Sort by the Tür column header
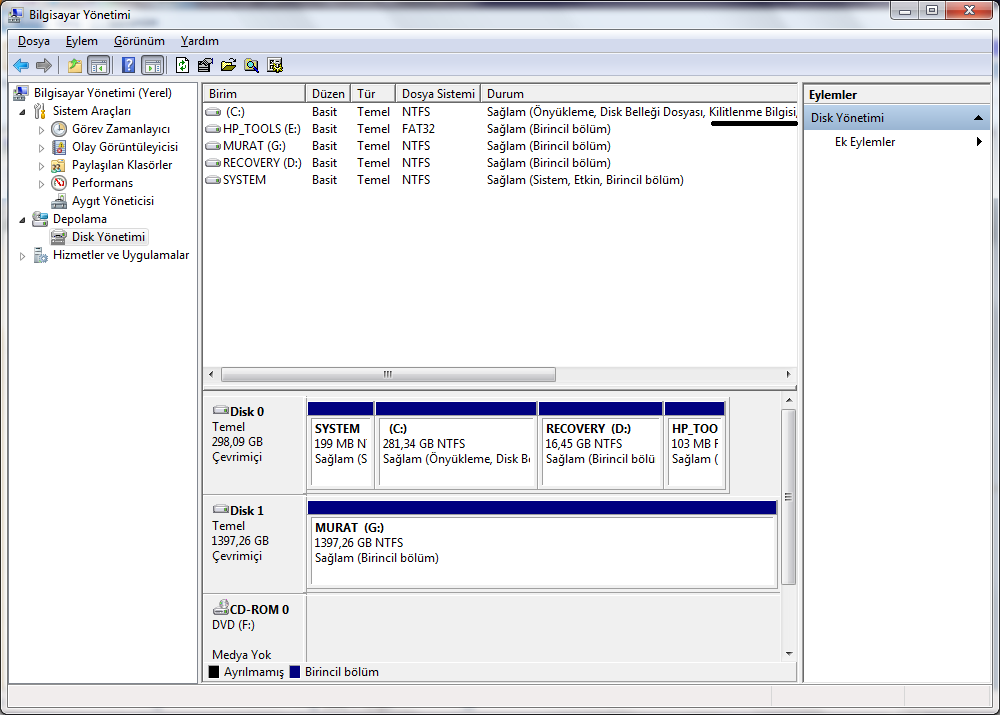Screen dimensions: 1000x715 click(373, 94)
